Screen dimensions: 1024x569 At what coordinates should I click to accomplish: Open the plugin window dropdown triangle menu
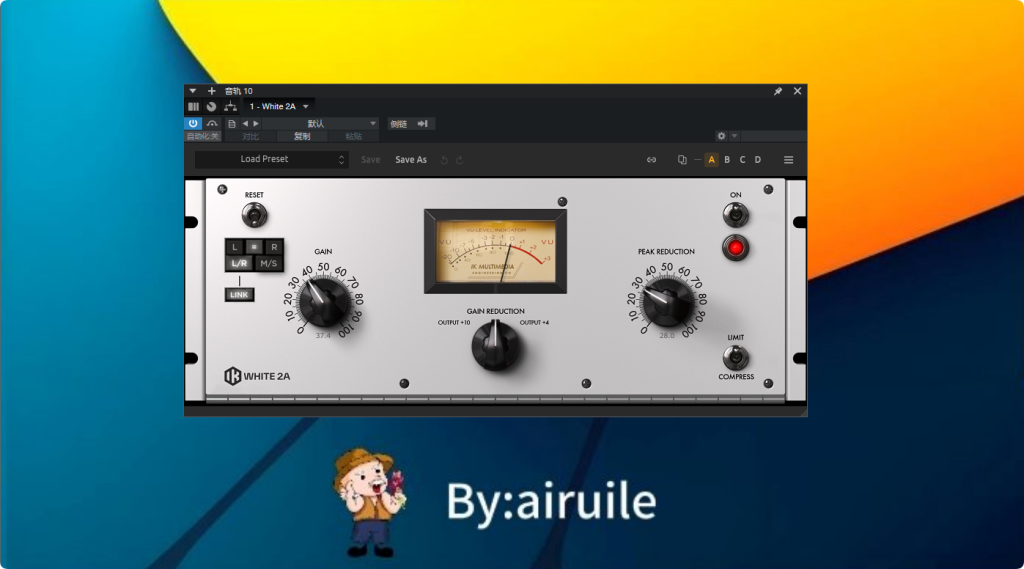(x=193, y=91)
